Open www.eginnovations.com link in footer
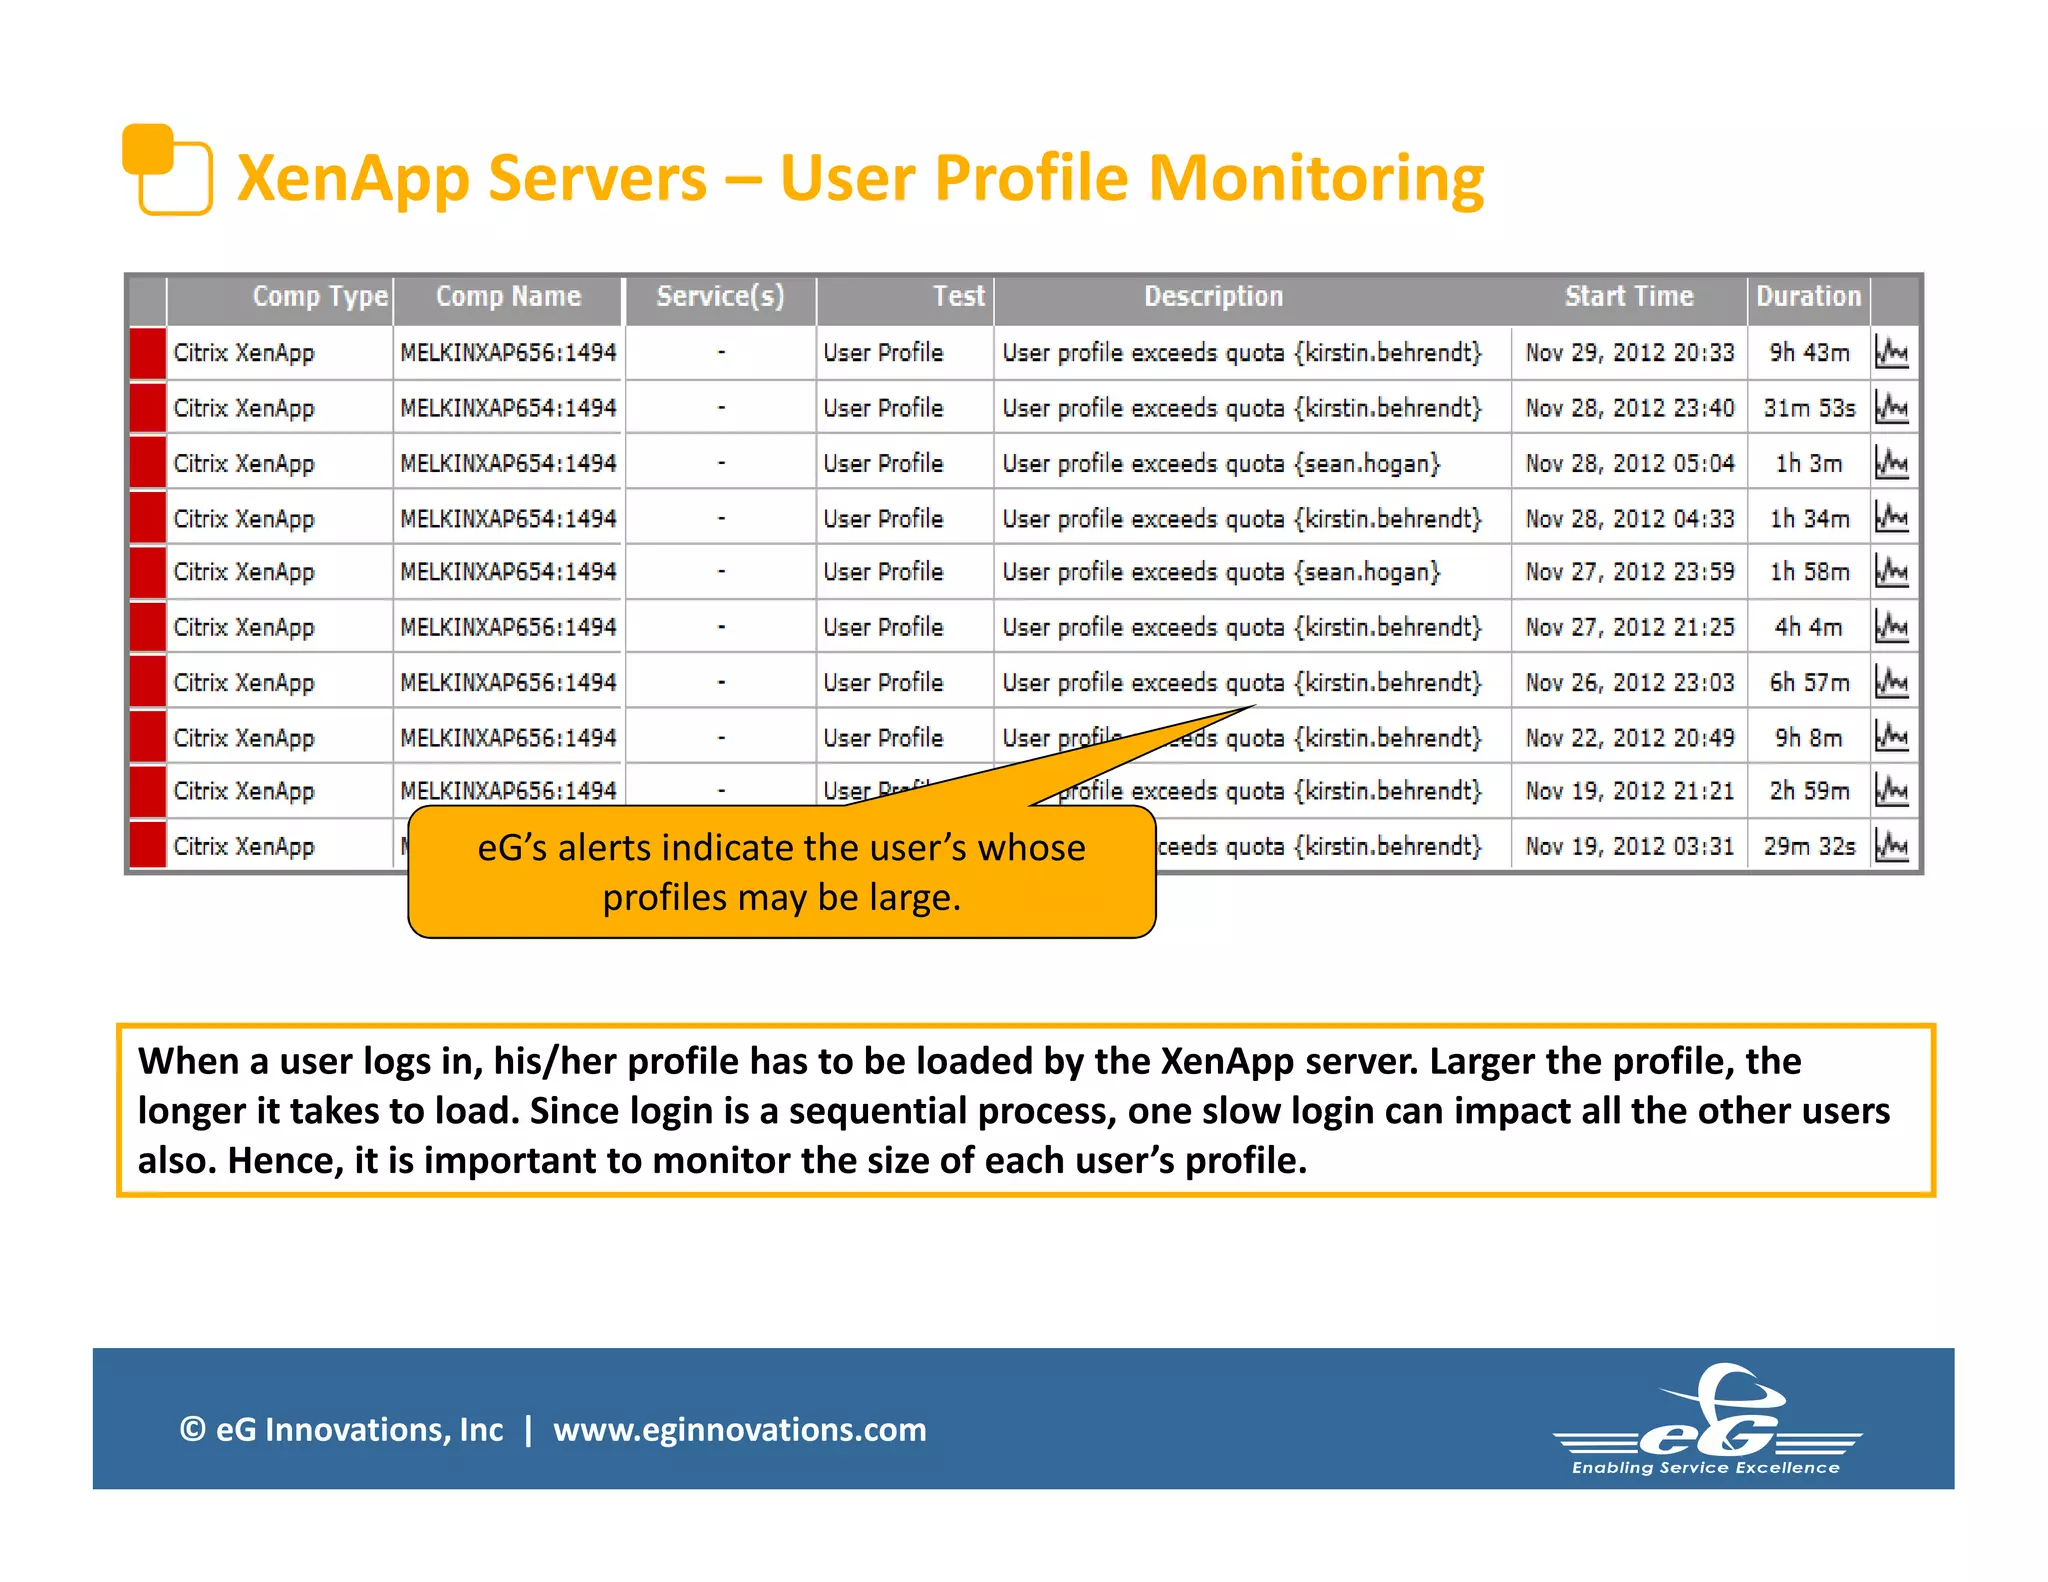This screenshot has height=1582, width=2048. (740, 1430)
